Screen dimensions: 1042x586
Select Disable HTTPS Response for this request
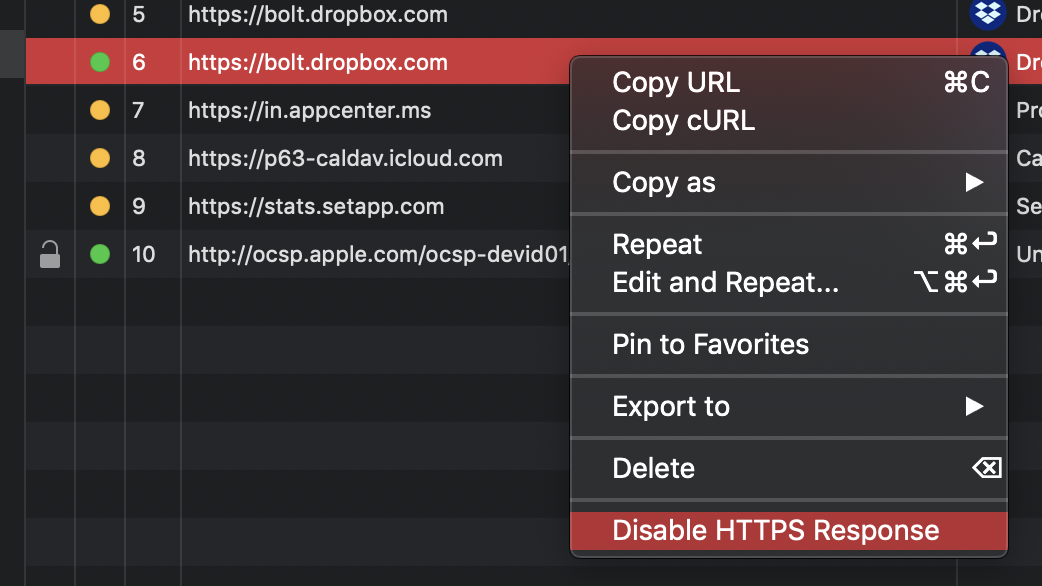click(776, 530)
